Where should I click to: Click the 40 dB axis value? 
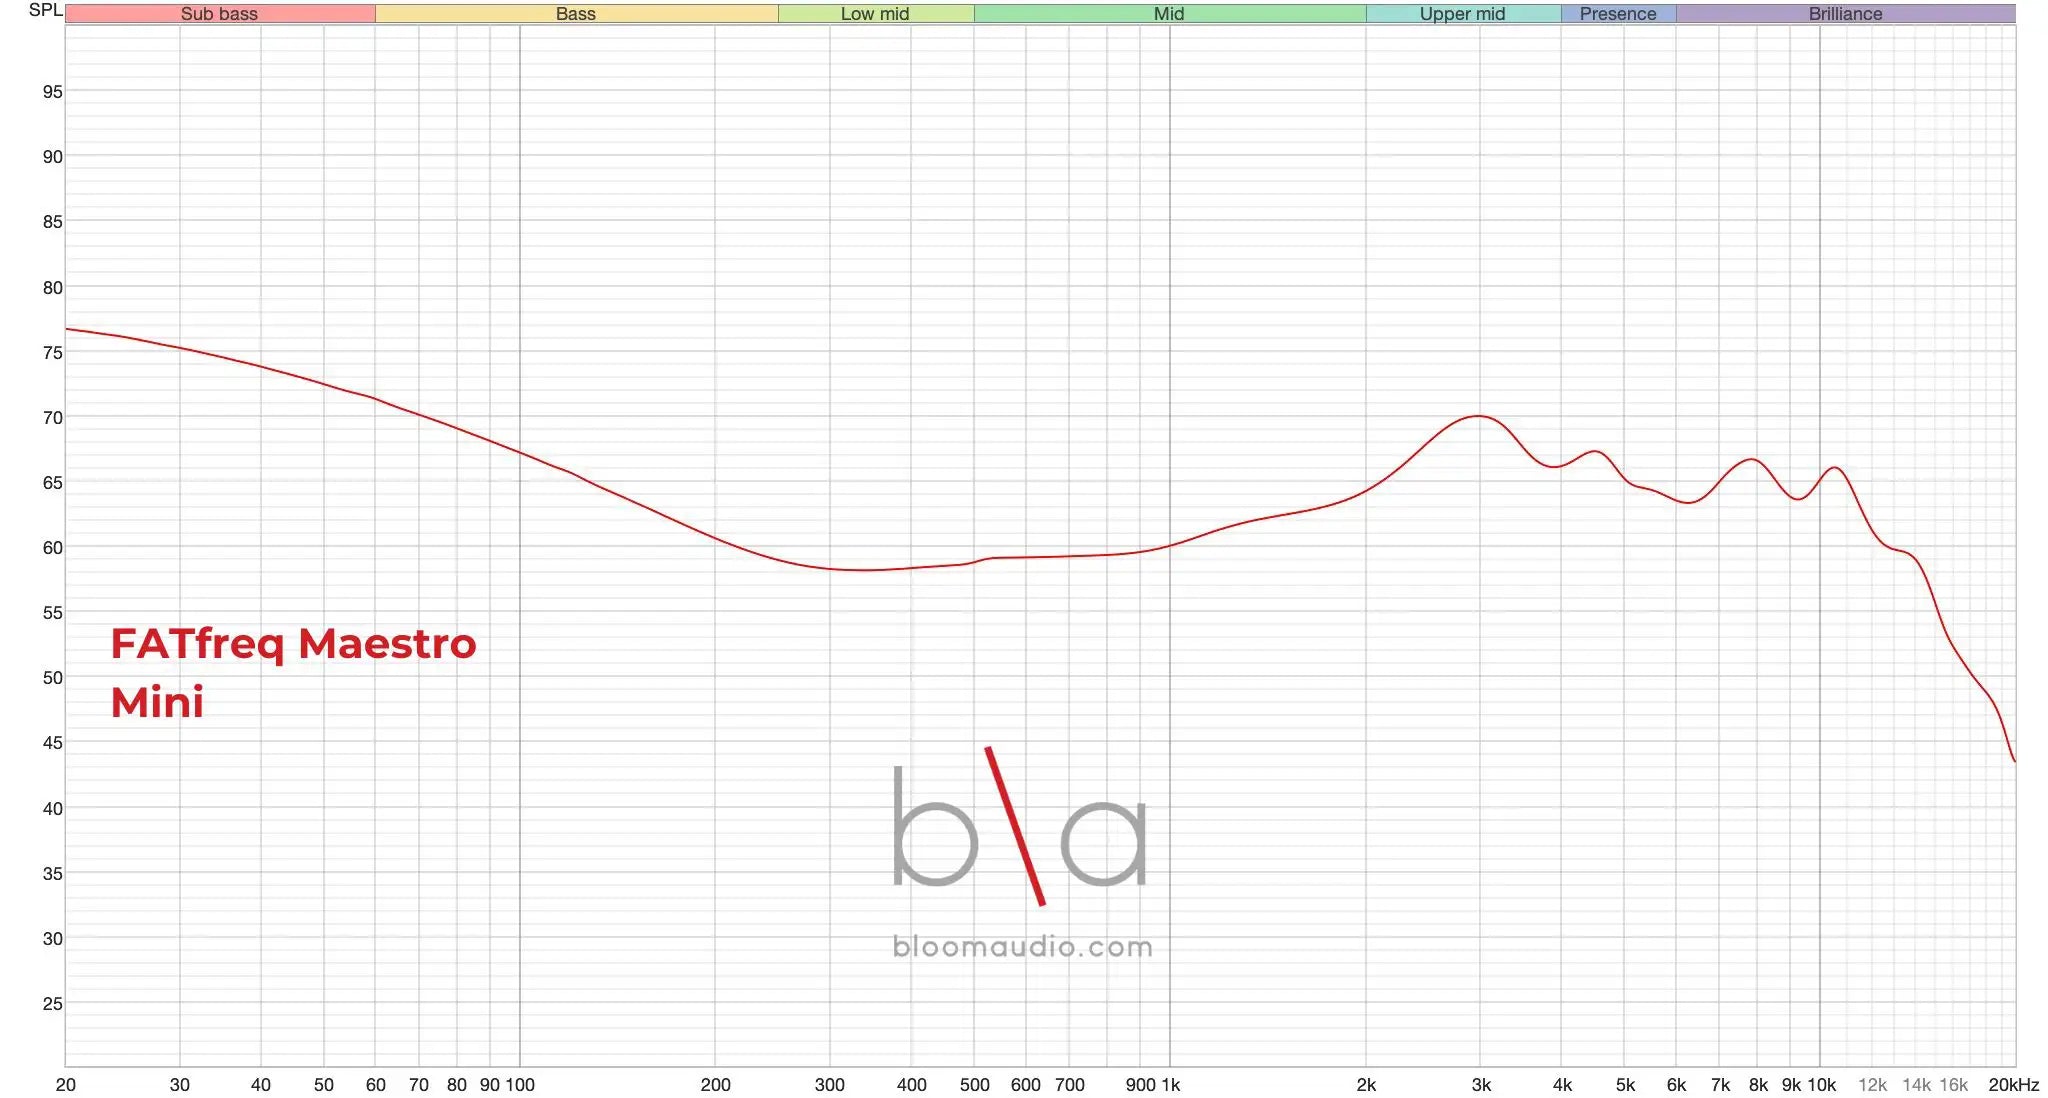click(52, 809)
